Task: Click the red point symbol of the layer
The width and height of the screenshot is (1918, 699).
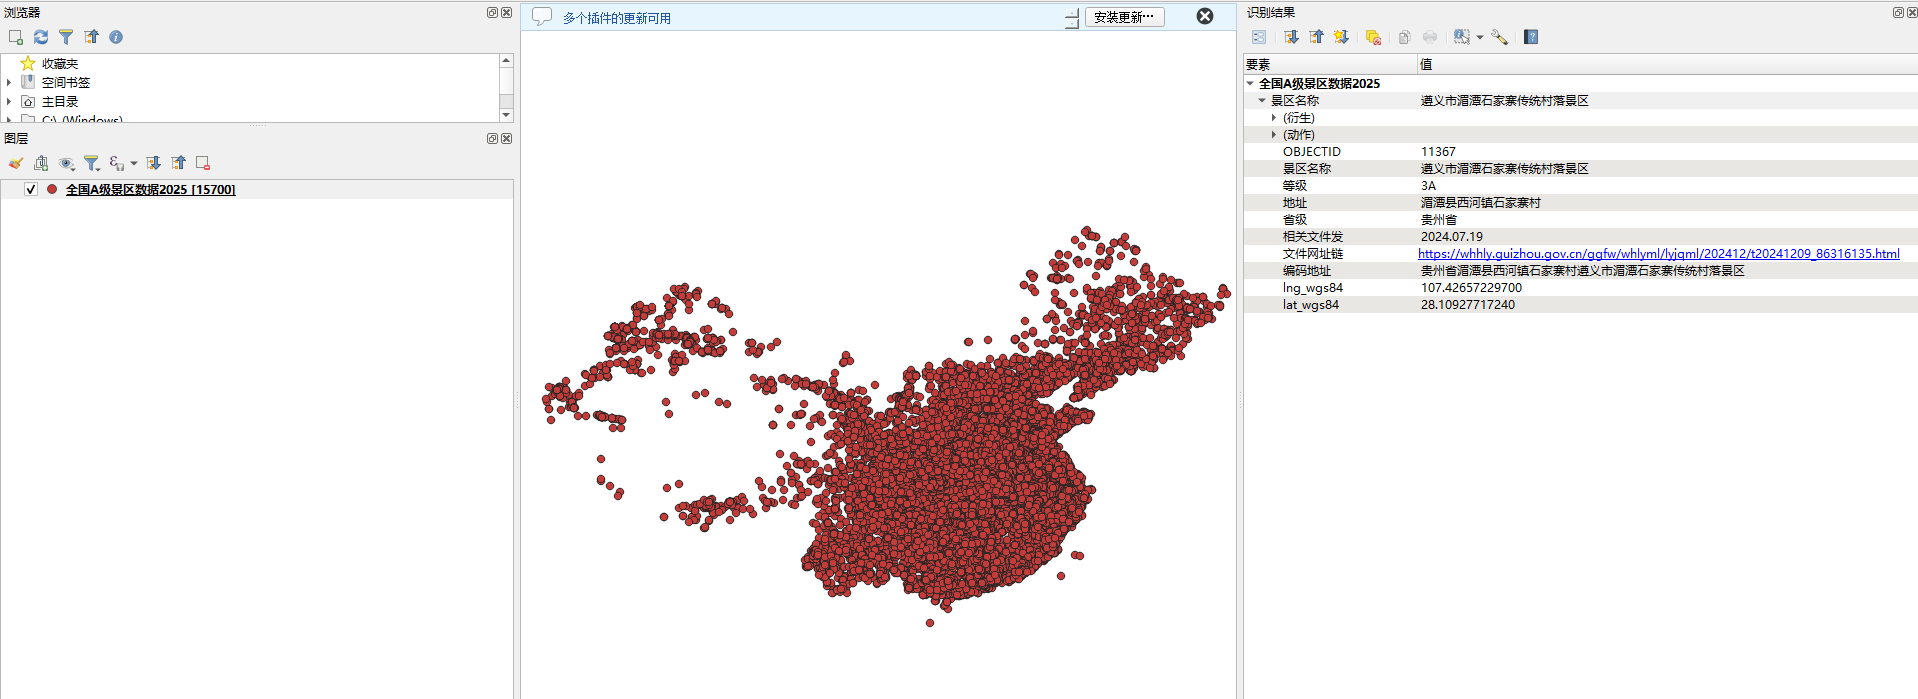Action: click(x=52, y=189)
